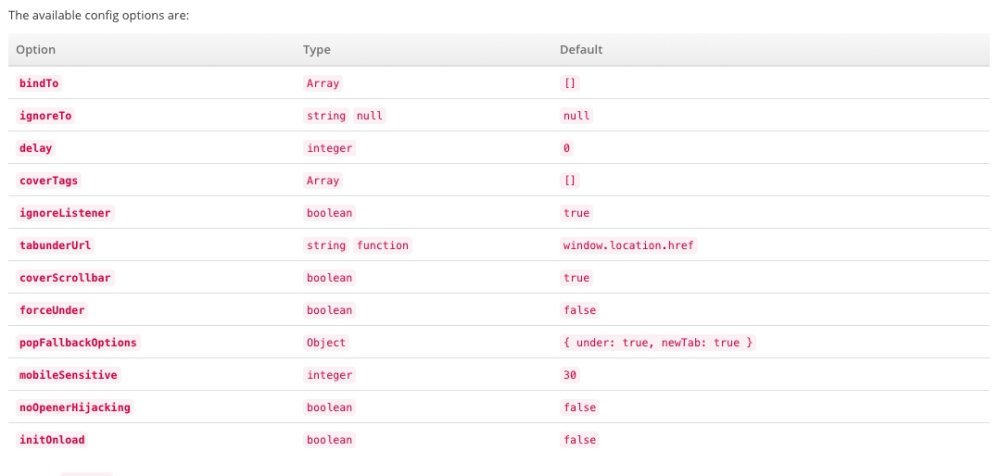Screen dimensions: 1000x476
Task: Click the Type column header
Action: point(316,50)
